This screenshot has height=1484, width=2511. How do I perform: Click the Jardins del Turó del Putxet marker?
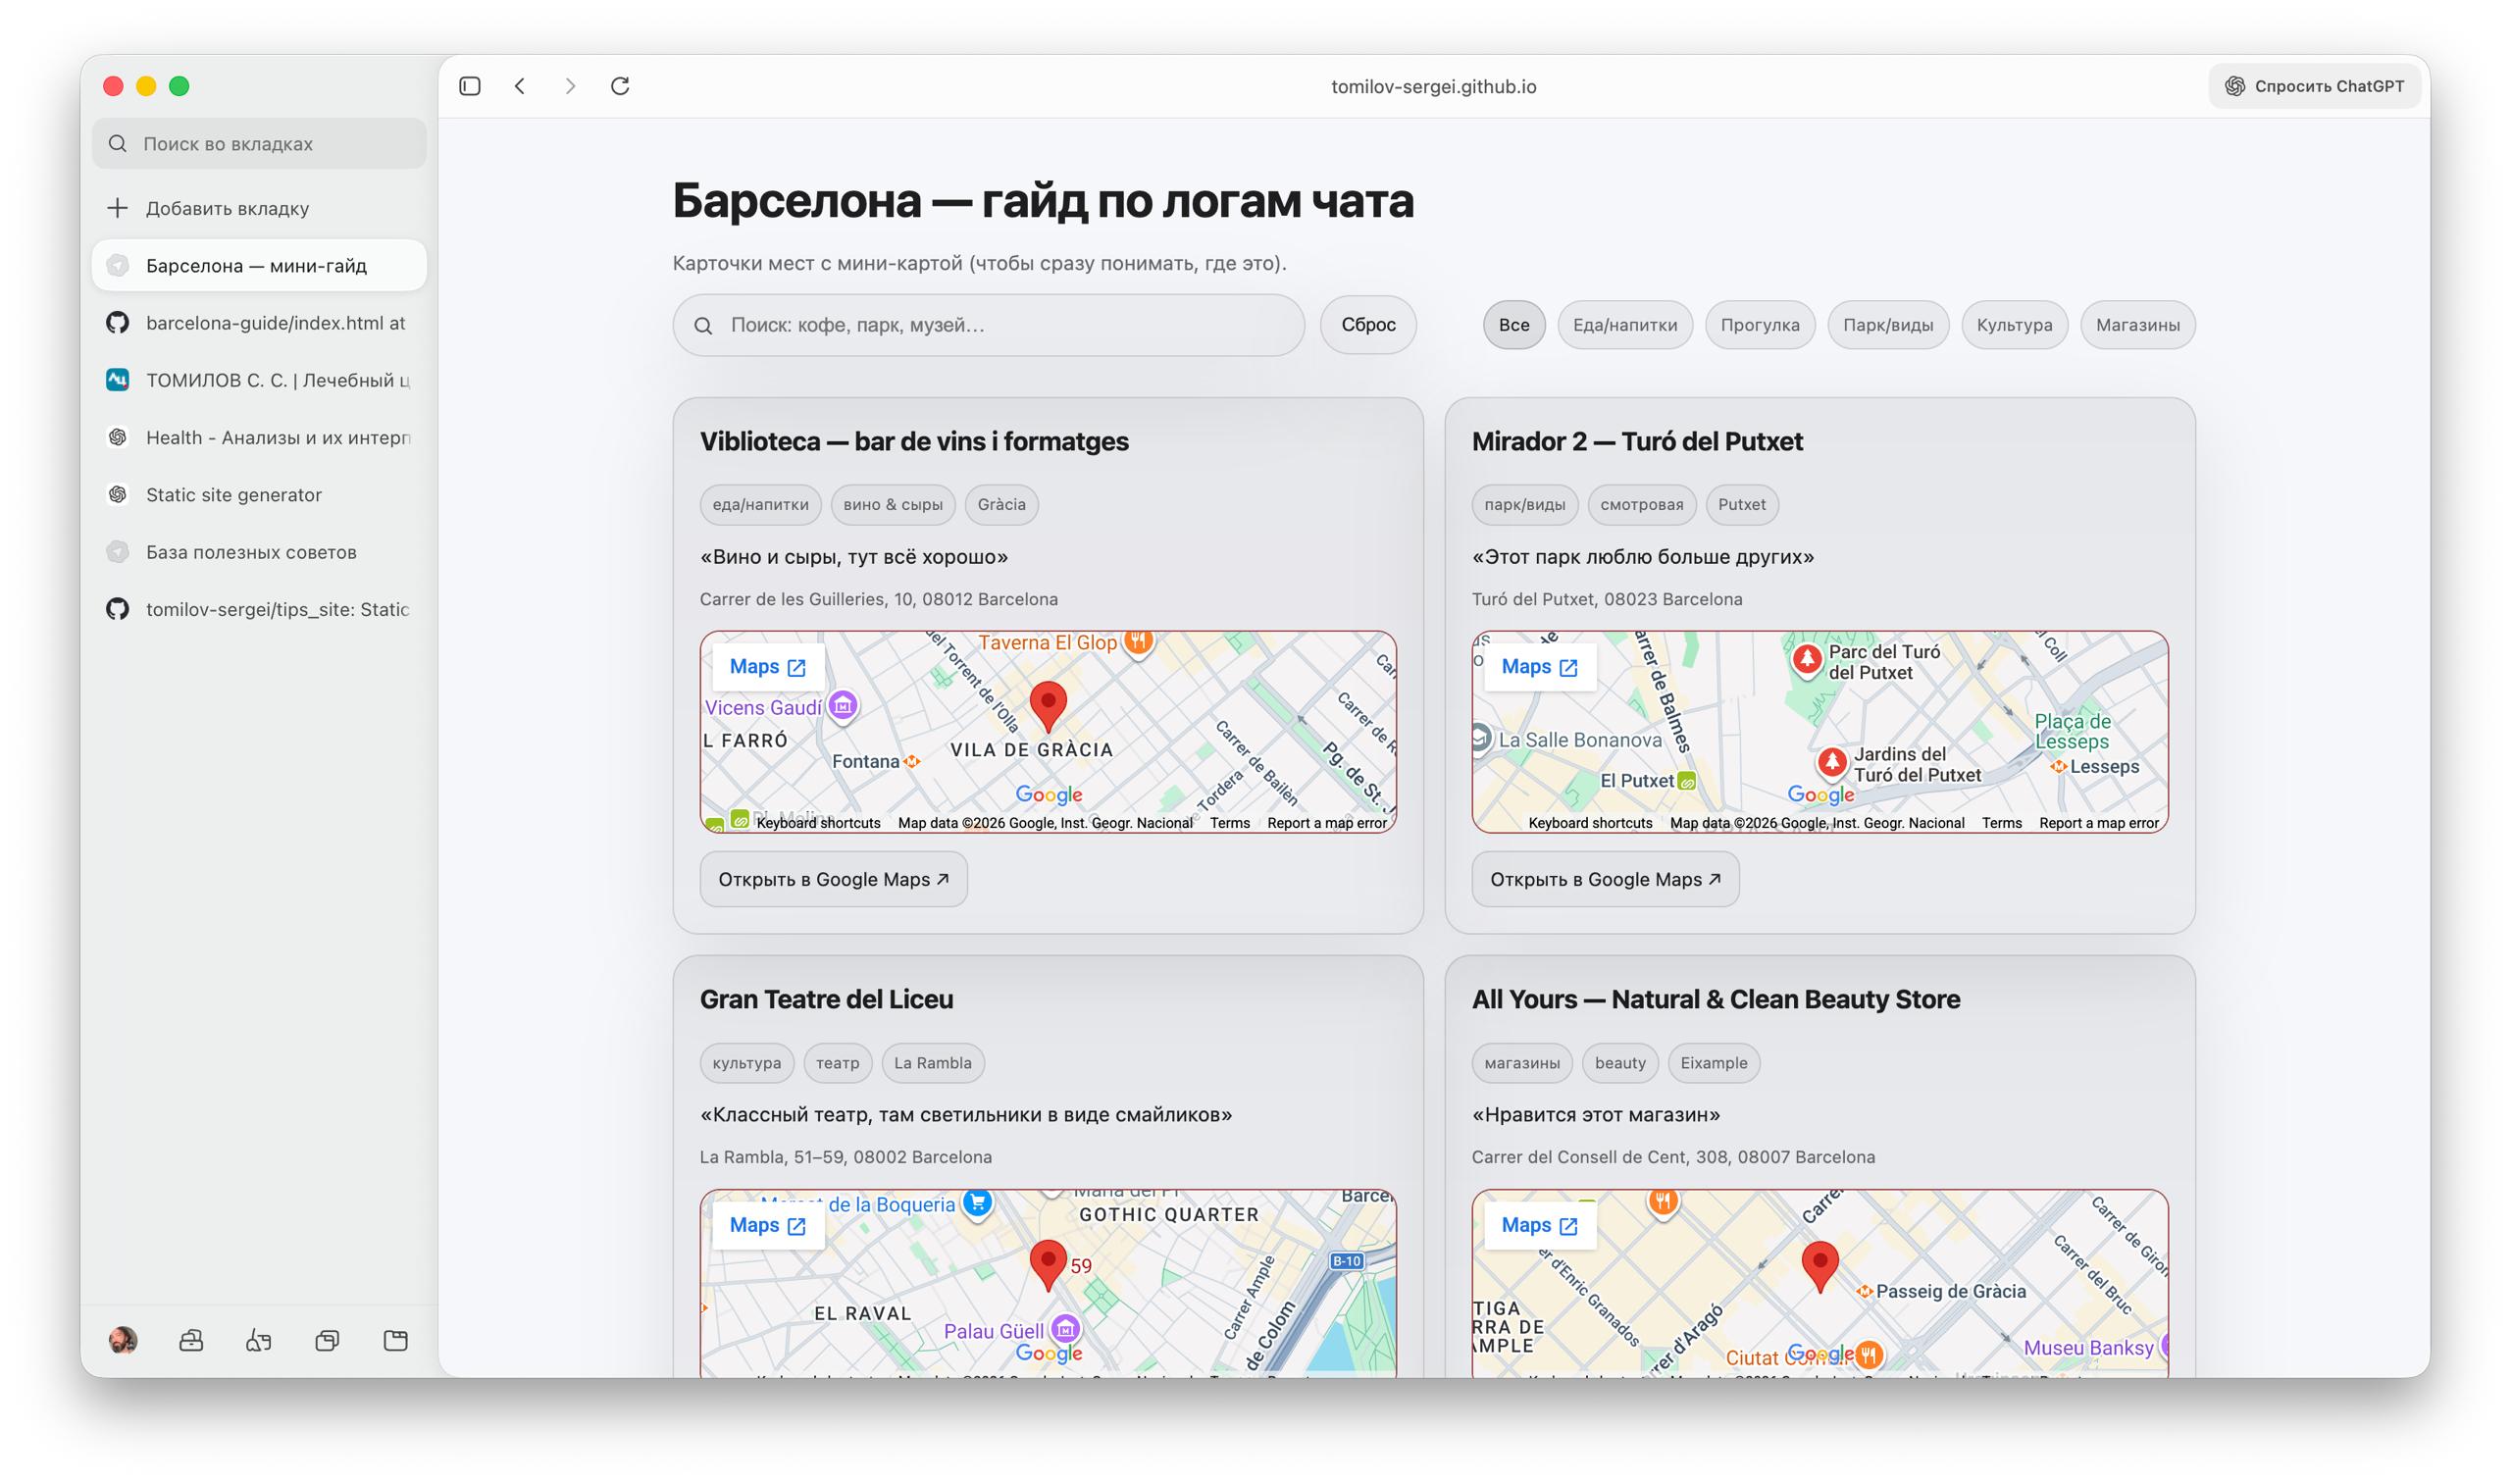(1832, 764)
